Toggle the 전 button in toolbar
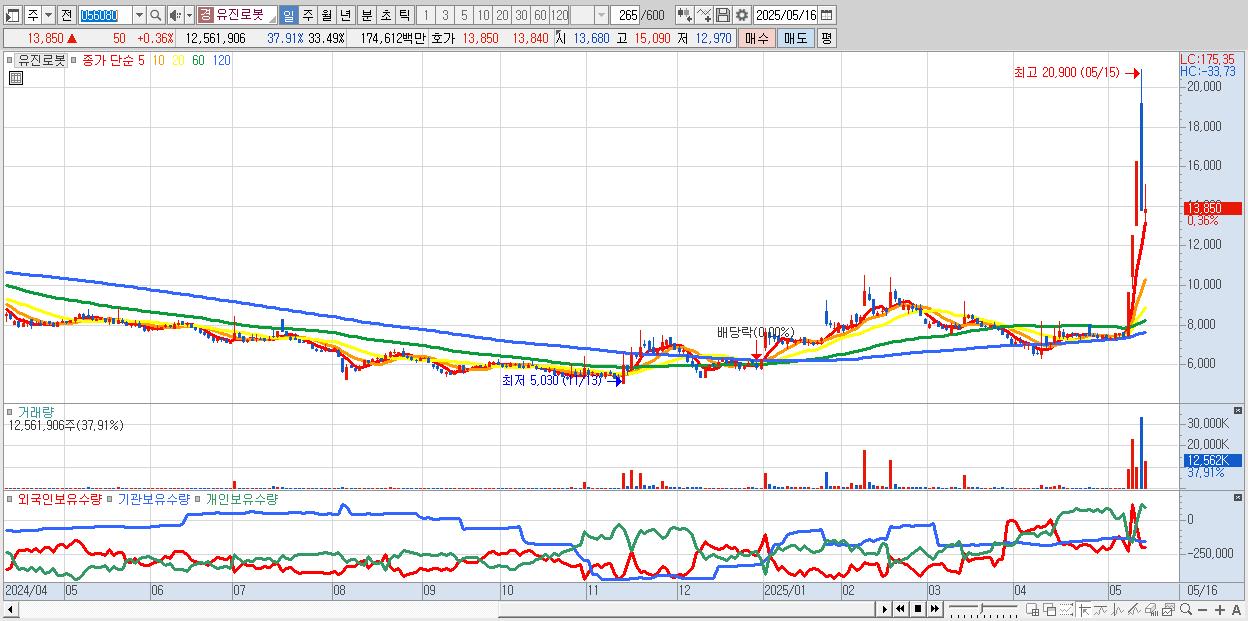 (x=66, y=15)
